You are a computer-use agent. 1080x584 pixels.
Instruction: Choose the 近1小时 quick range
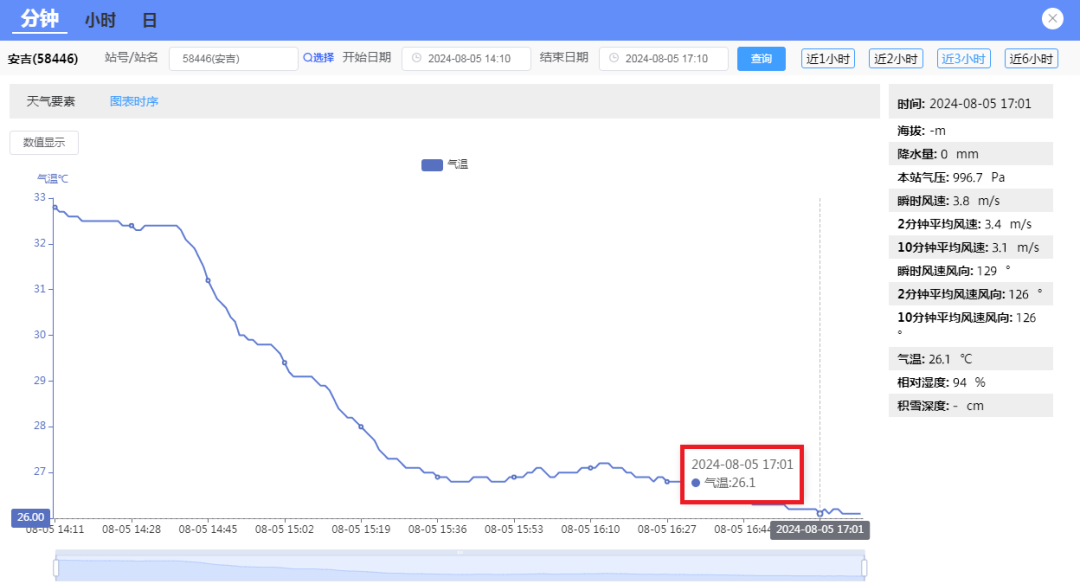point(828,59)
